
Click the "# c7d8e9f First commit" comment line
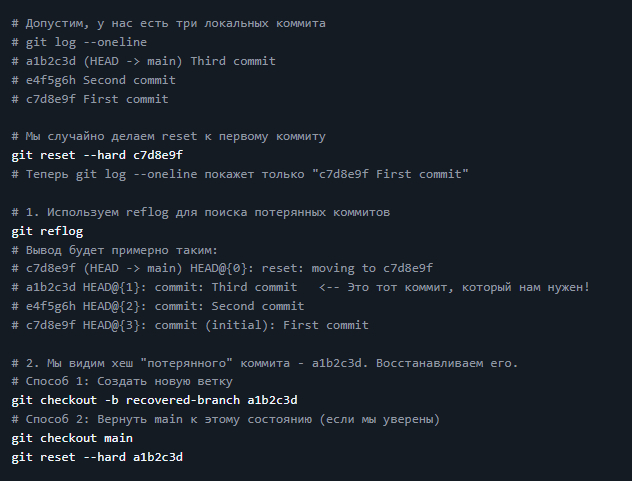tap(90, 99)
